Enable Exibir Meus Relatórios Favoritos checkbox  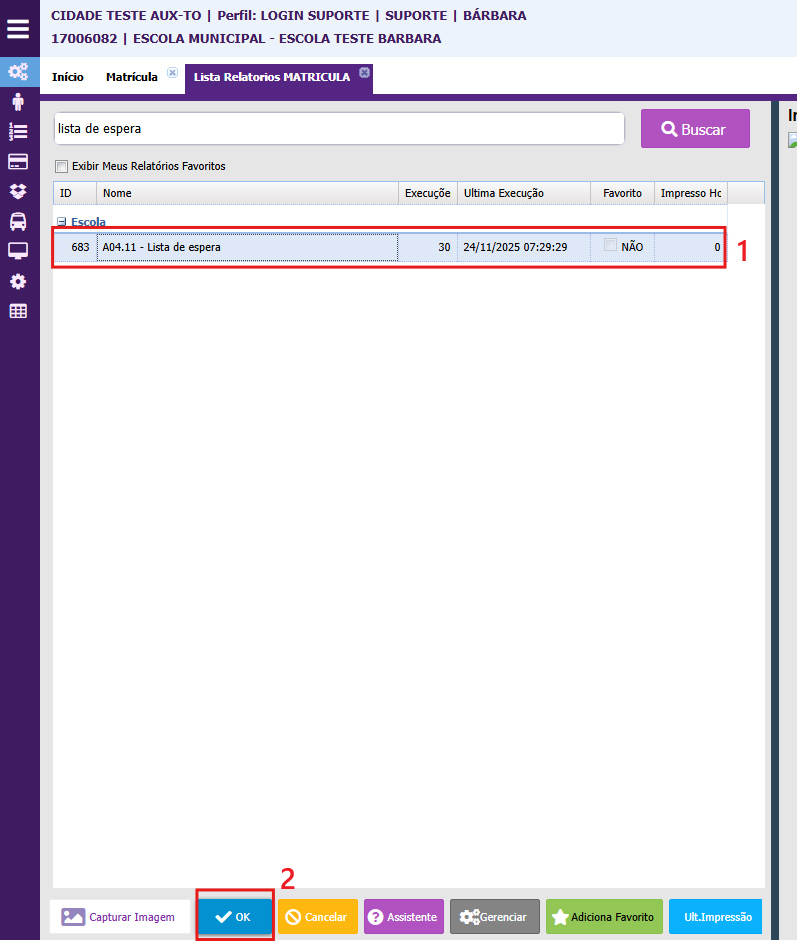tap(62, 167)
